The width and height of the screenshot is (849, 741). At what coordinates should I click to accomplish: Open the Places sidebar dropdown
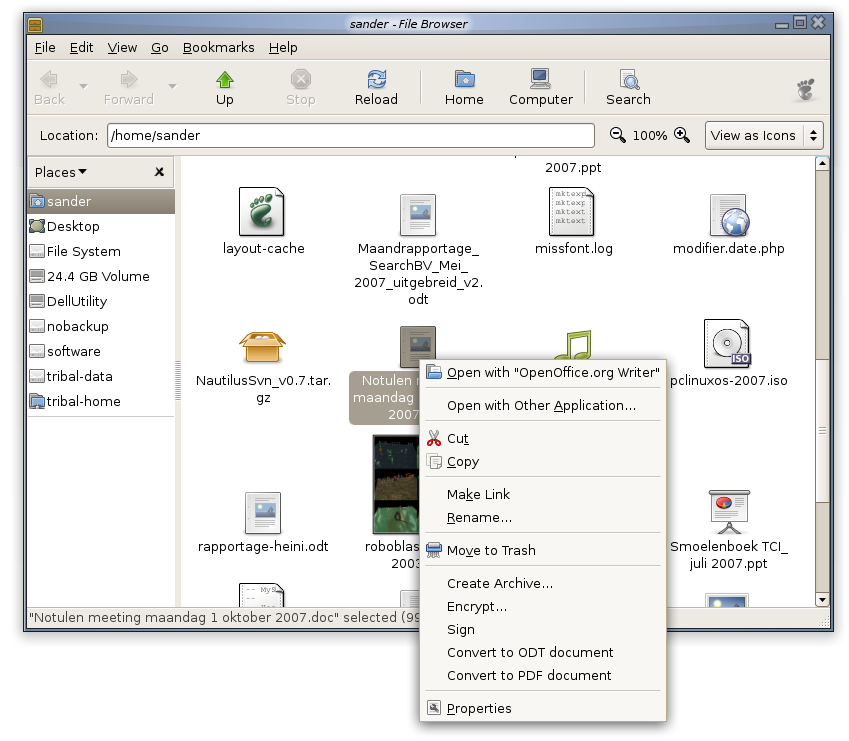coord(61,172)
